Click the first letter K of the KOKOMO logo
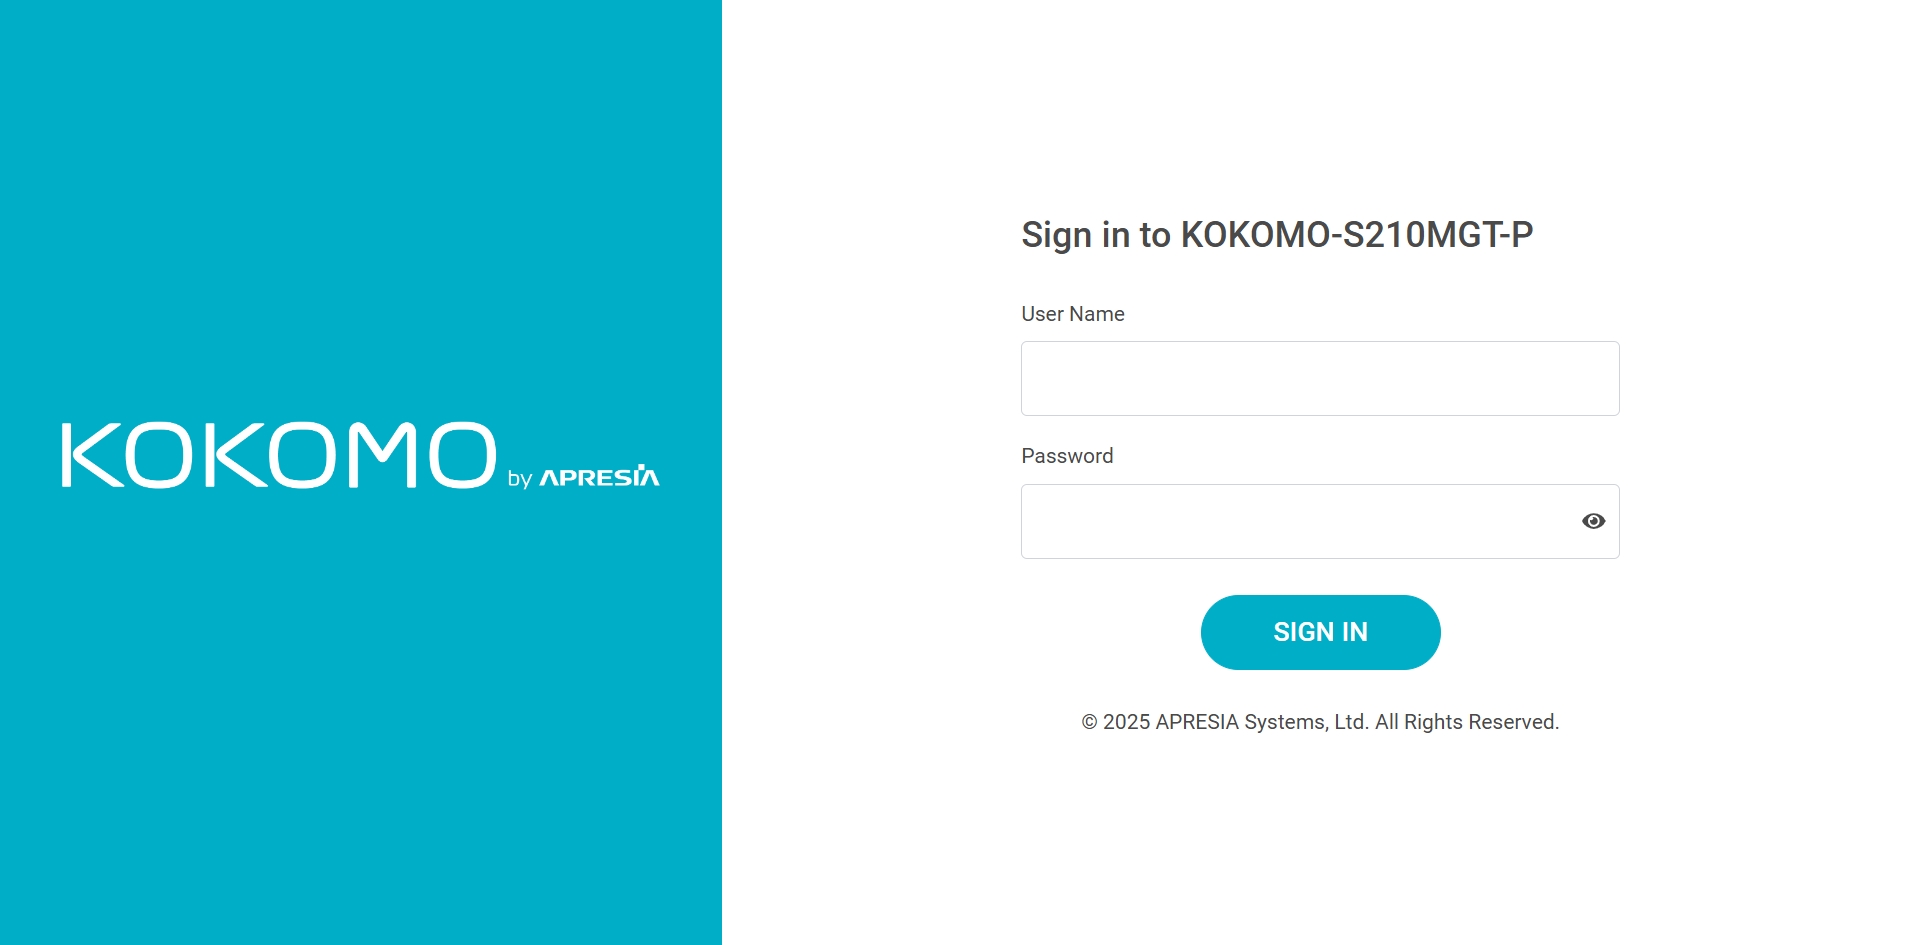Screen dimensions: 1920x945 point(92,456)
